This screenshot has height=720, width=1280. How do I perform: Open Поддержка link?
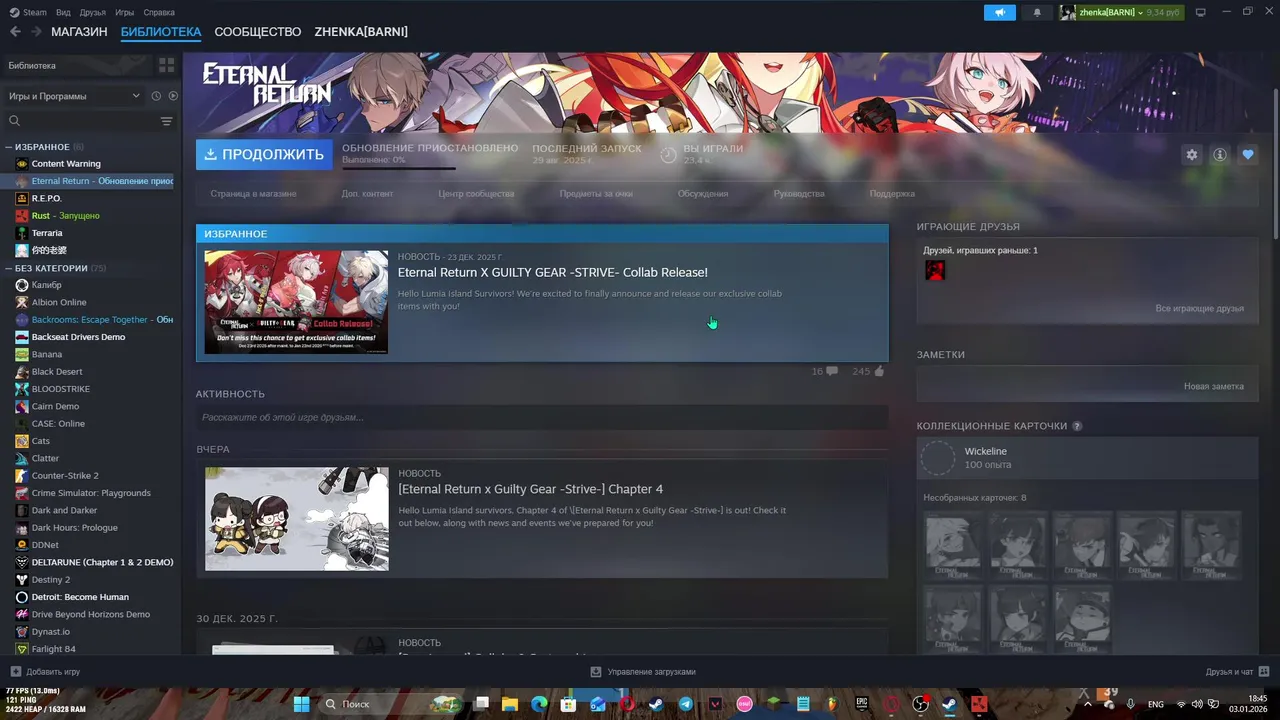[x=892, y=194]
